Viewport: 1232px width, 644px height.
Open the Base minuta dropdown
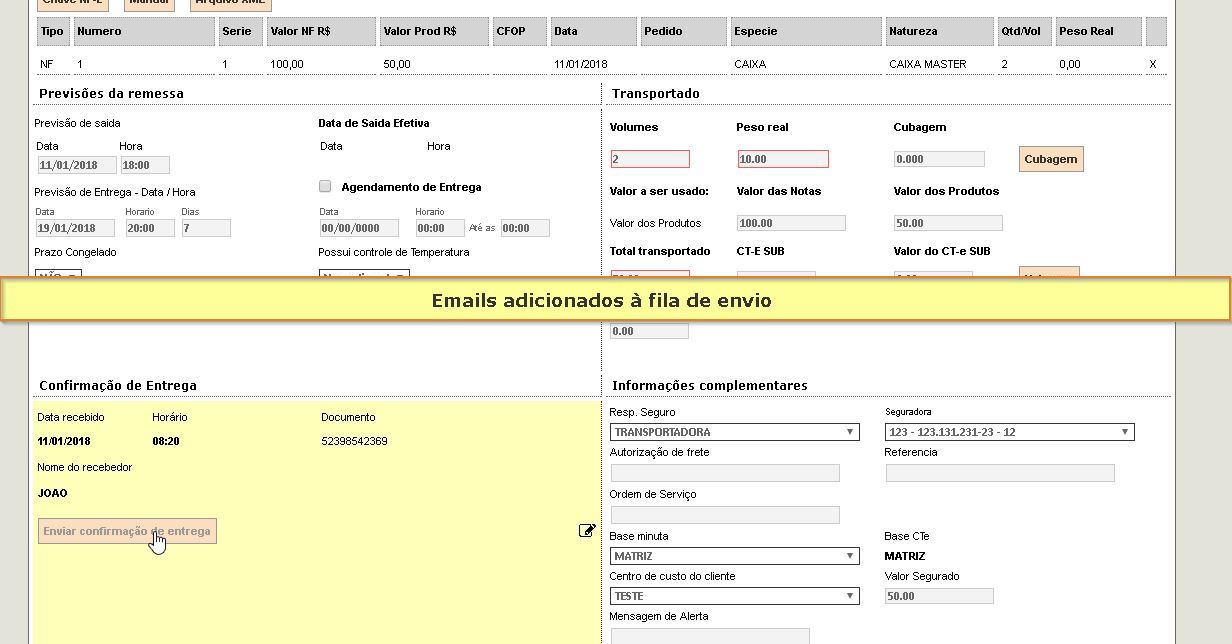pyautogui.click(x=734, y=556)
